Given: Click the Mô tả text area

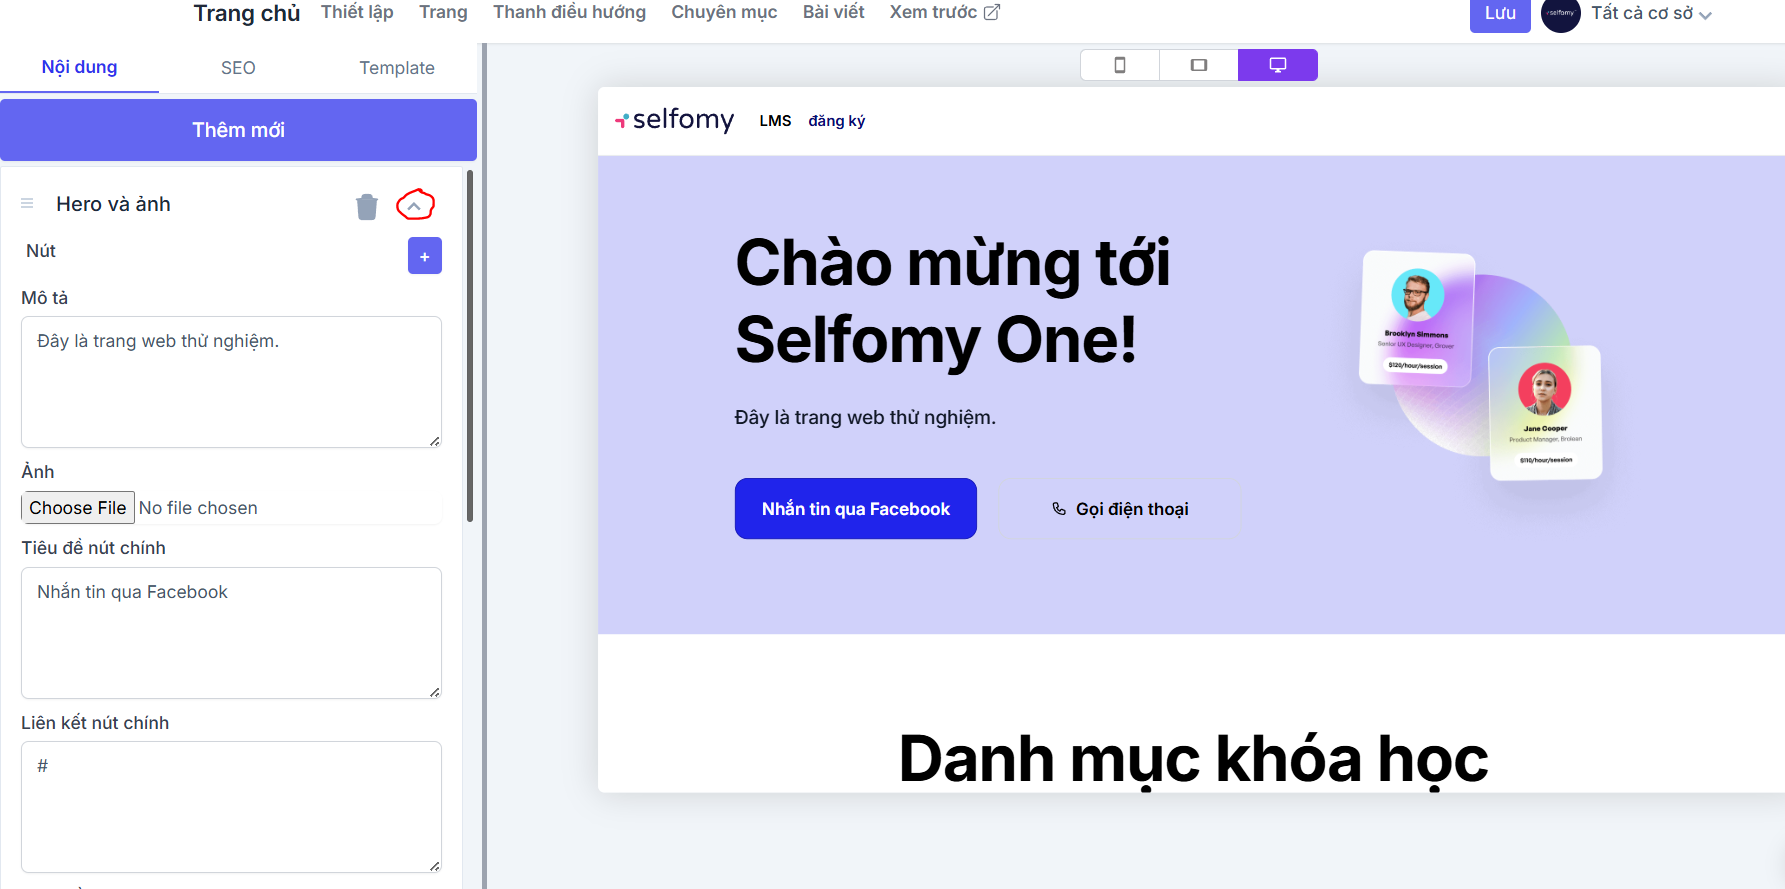Looking at the screenshot, I should click(x=231, y=382).
